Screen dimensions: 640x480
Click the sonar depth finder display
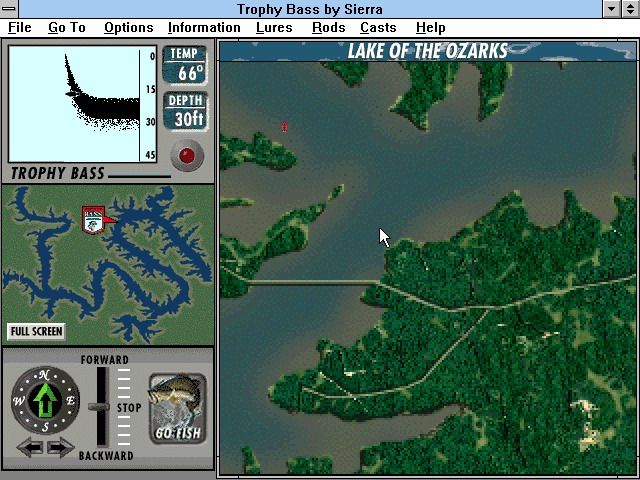tap(82, 104)
